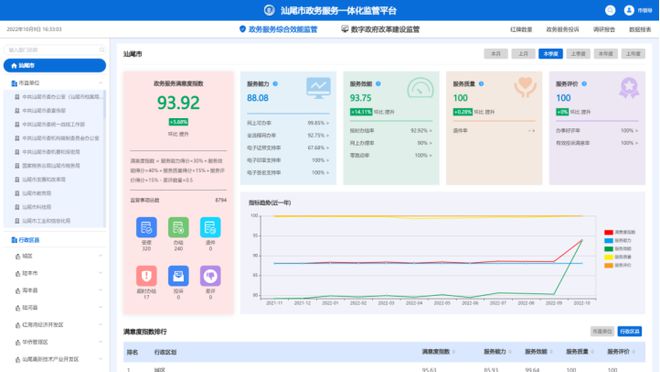Click the red overdue shield icon

pyautogui.click(x=146, y=276)
